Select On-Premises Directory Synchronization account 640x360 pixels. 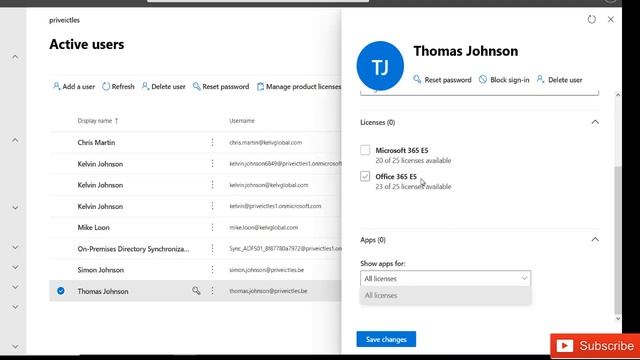click(x=133, y=249)
